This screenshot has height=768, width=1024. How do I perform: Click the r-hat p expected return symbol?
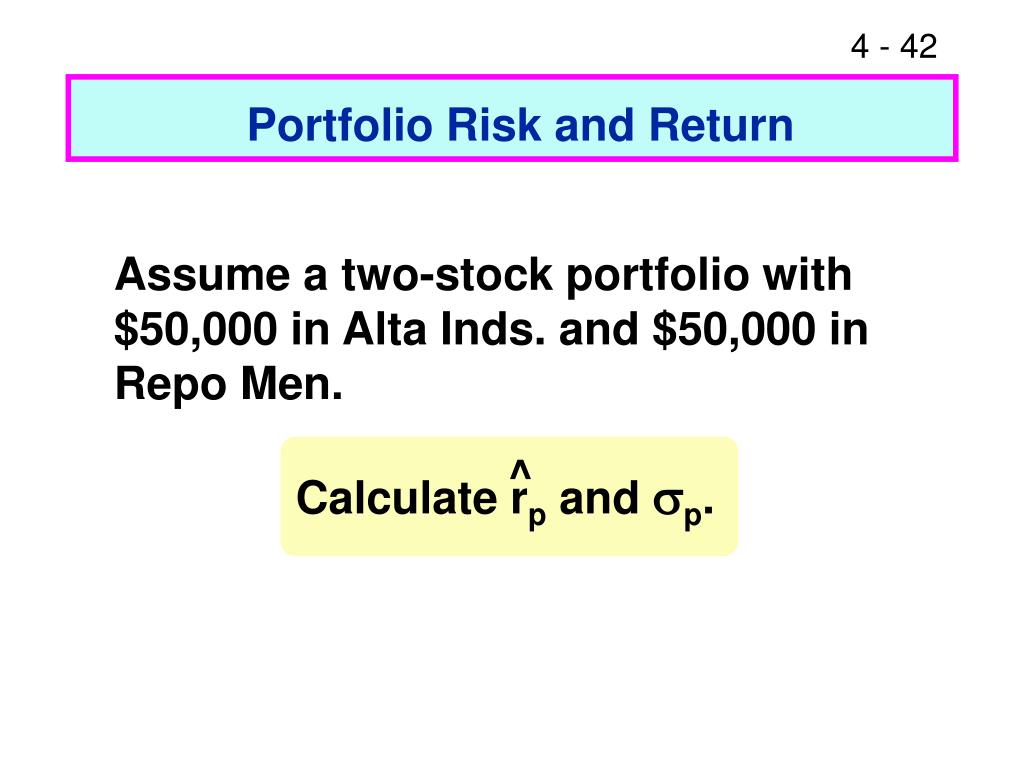pyautogui.click(x=528, y=496)
